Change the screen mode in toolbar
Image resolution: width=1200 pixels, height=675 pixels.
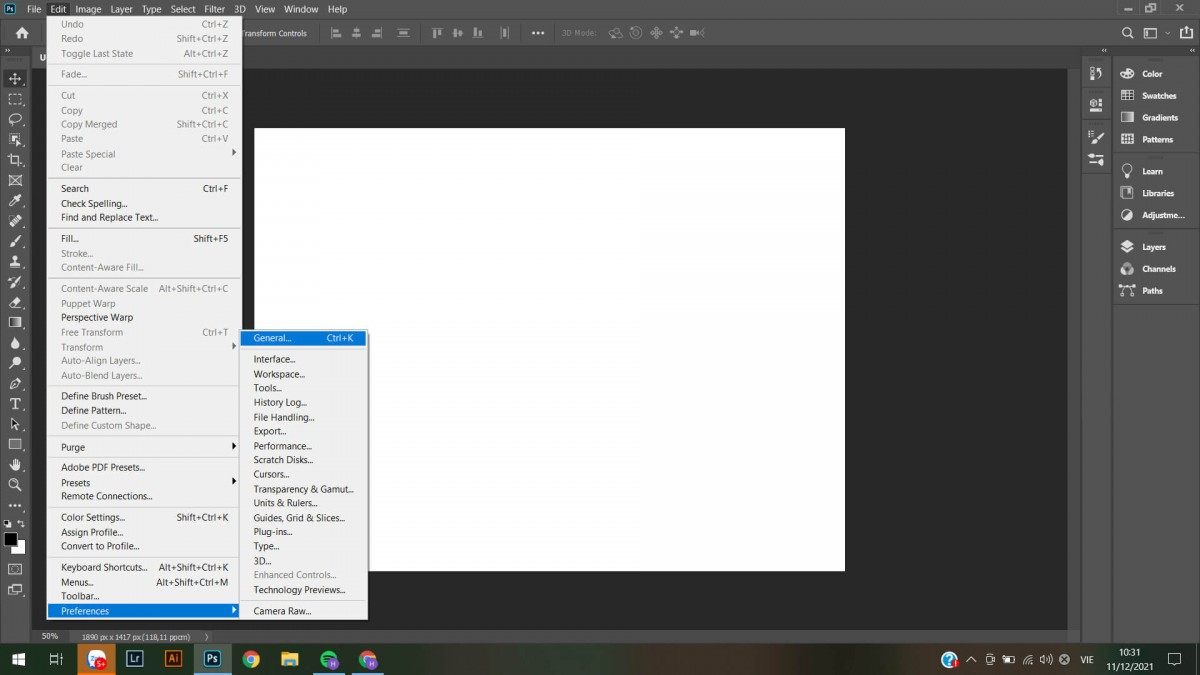point(15,591)
